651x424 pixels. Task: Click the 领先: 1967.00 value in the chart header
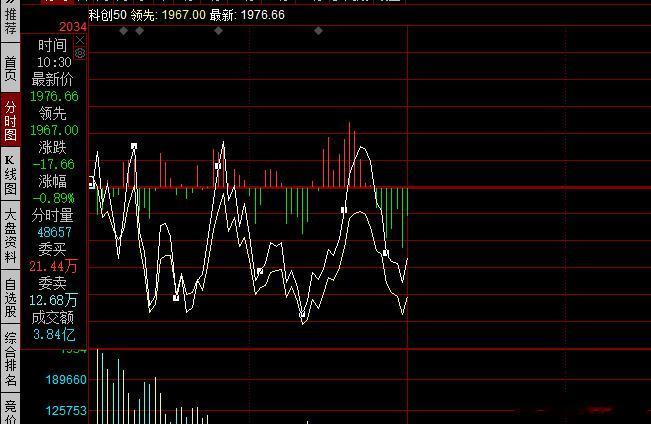click(168, 15)
